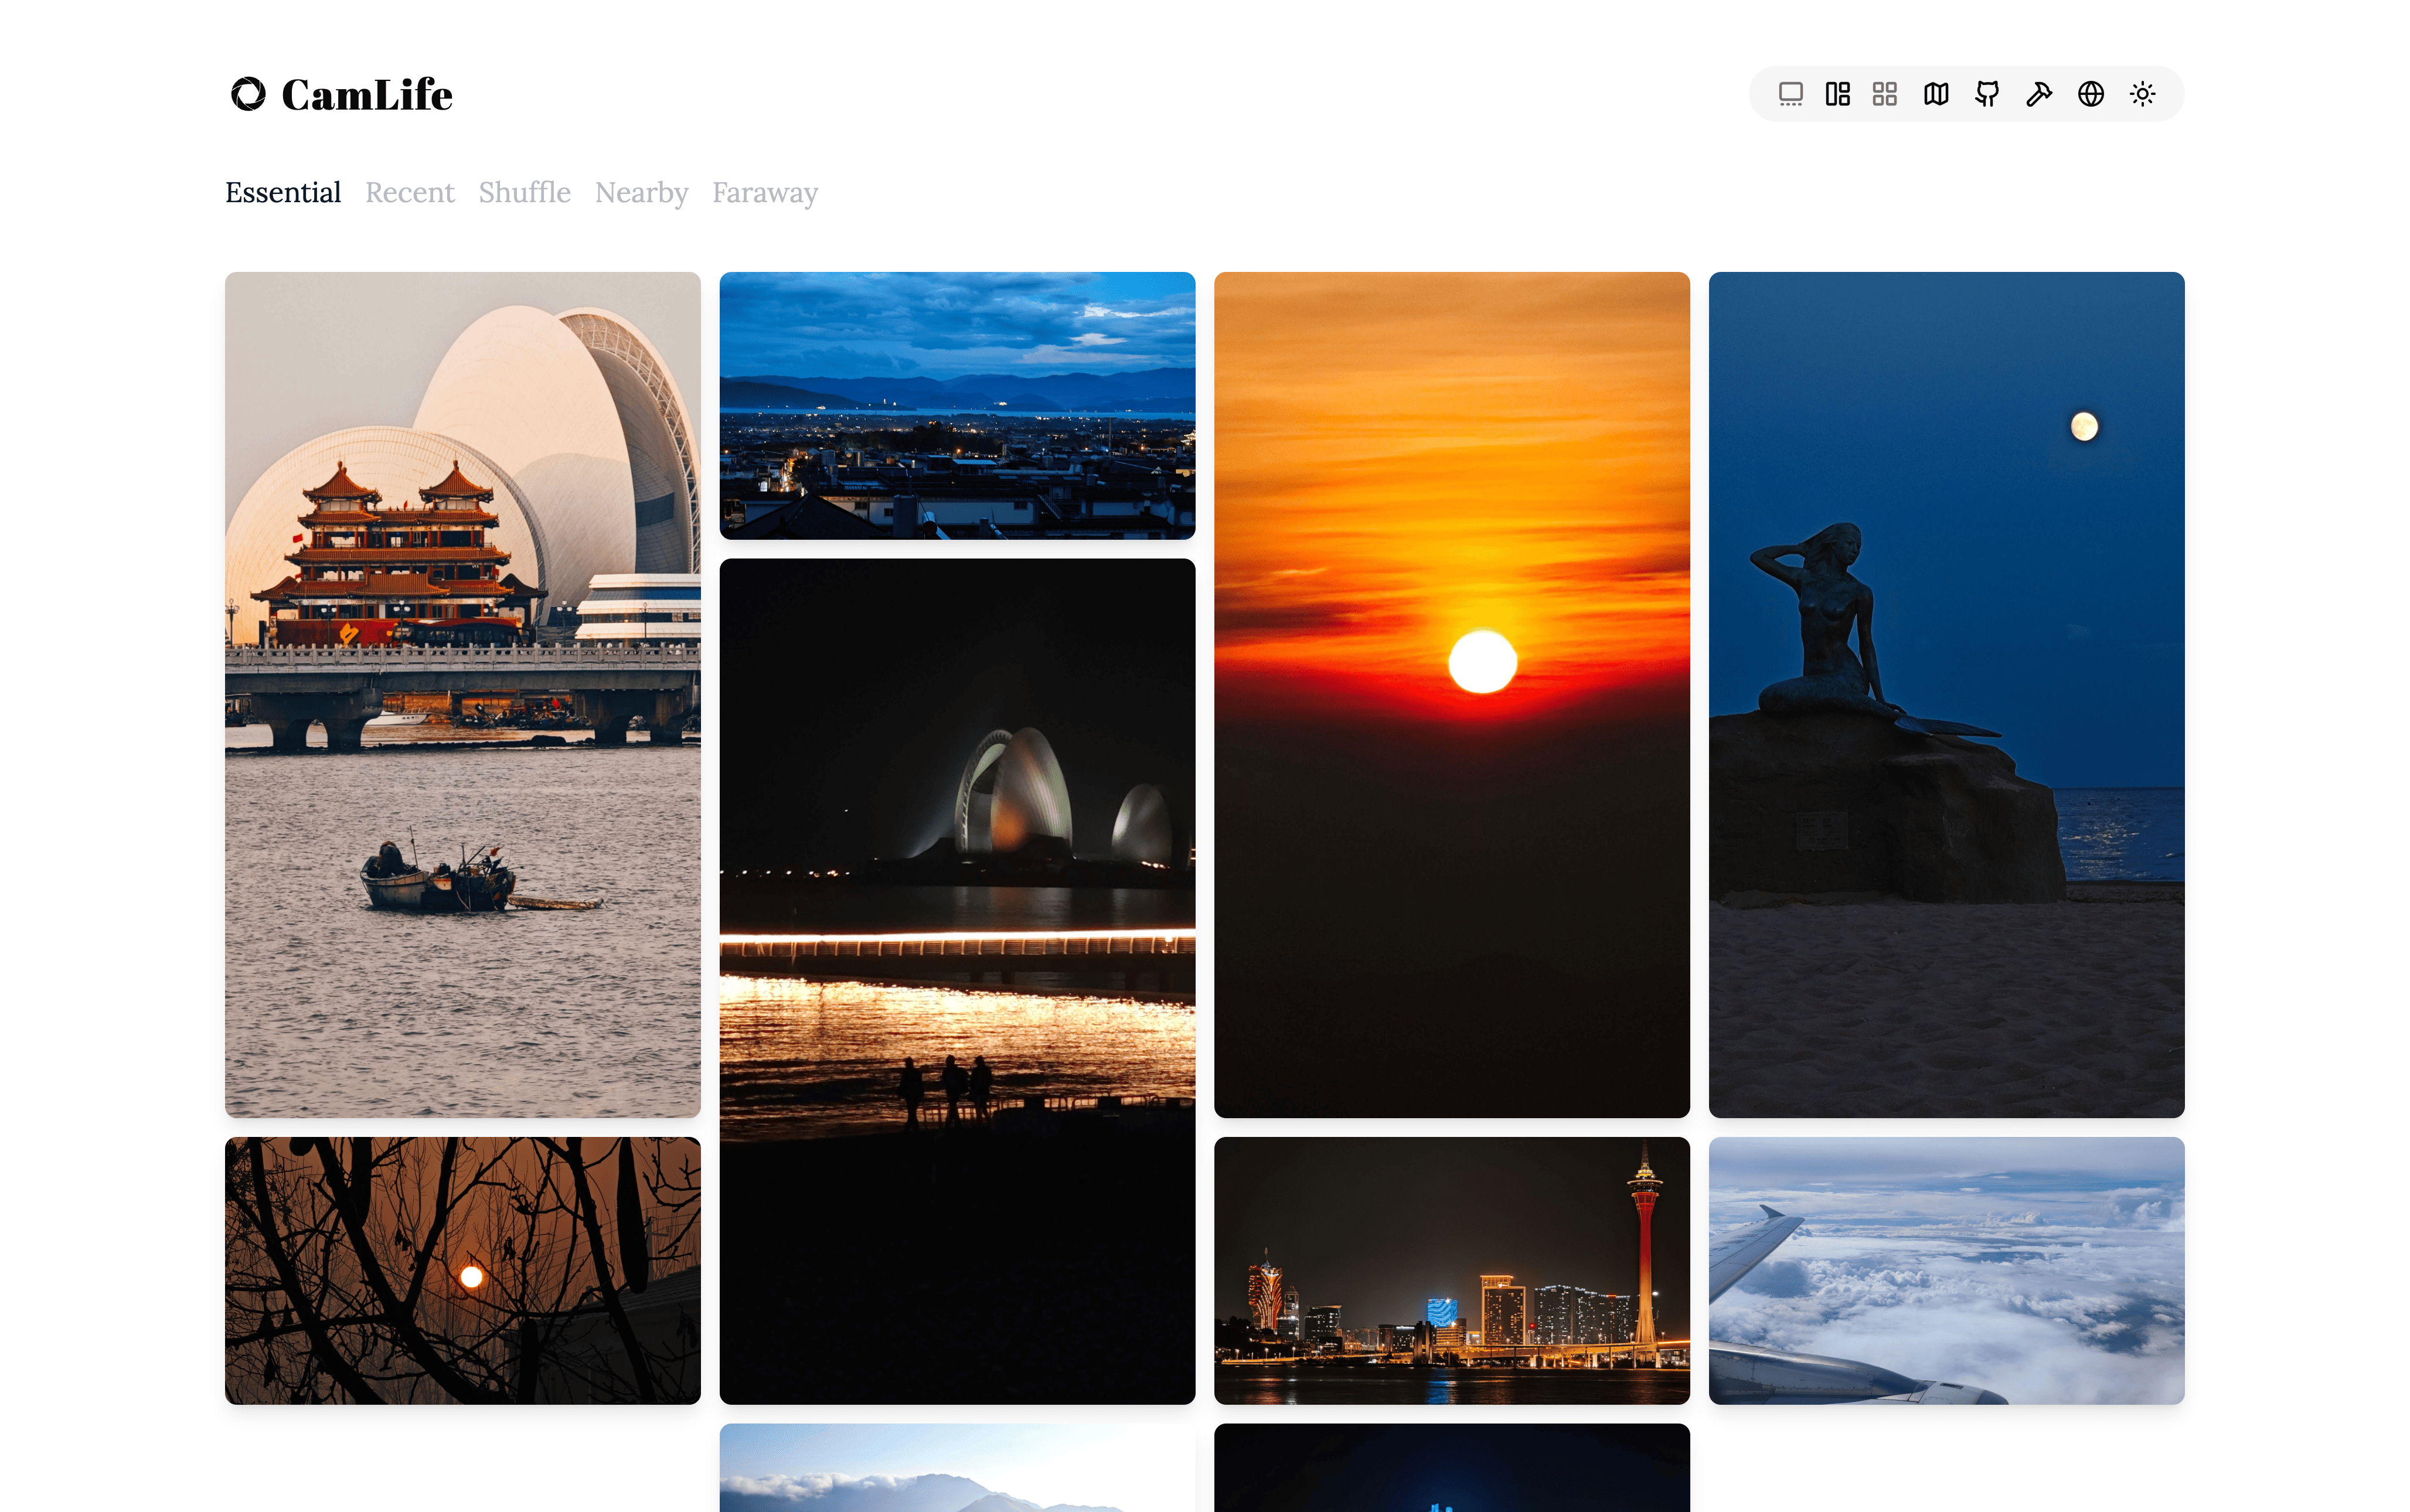The height and width of the screenshot is (1512, 2410).
Task: Select the grid layout view
Action: tap(1886, 93)
